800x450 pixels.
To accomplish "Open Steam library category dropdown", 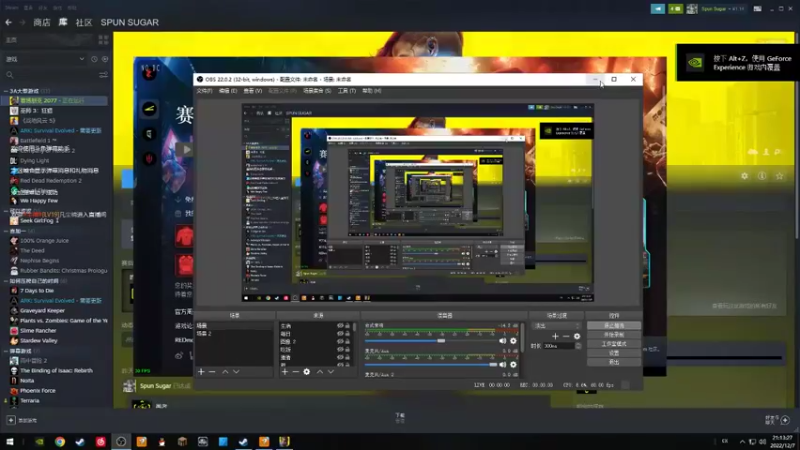I will (x=45, y=59).
